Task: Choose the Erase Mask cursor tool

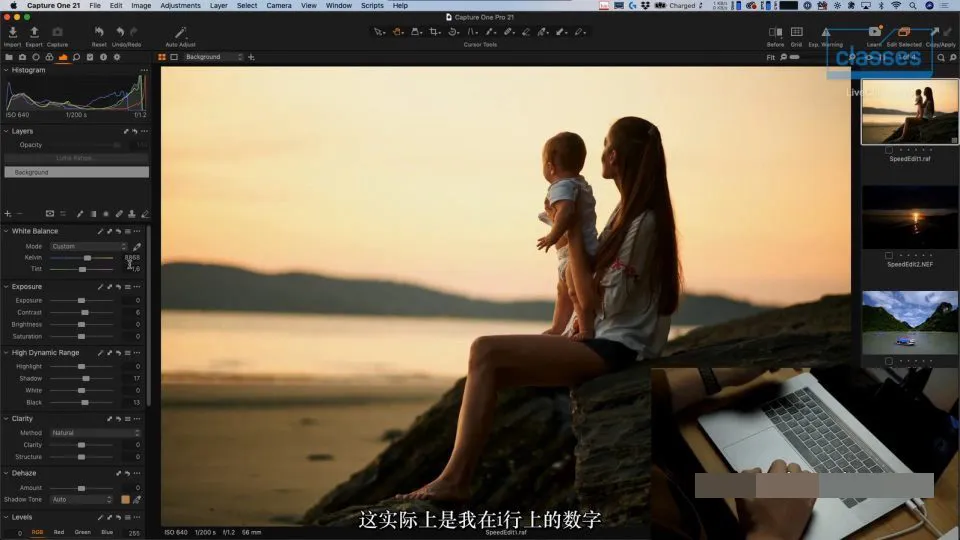Action: (x=526, y=32)
